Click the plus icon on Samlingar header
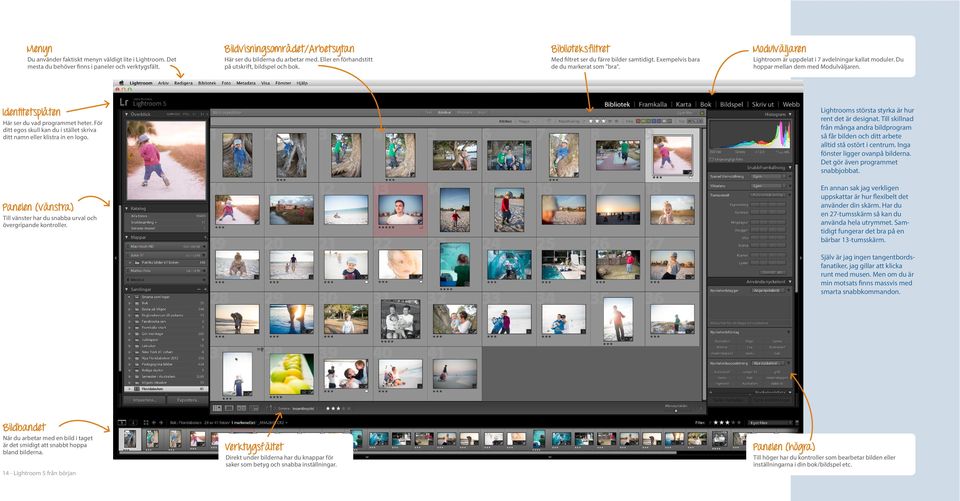 [x=205, y=289]
